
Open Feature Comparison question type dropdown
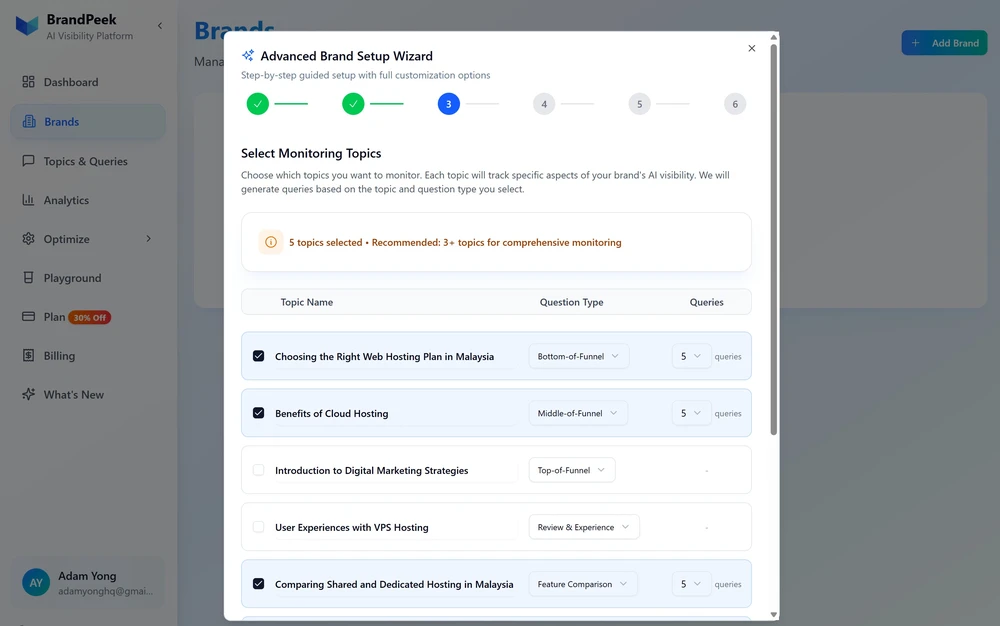[583, 584]
